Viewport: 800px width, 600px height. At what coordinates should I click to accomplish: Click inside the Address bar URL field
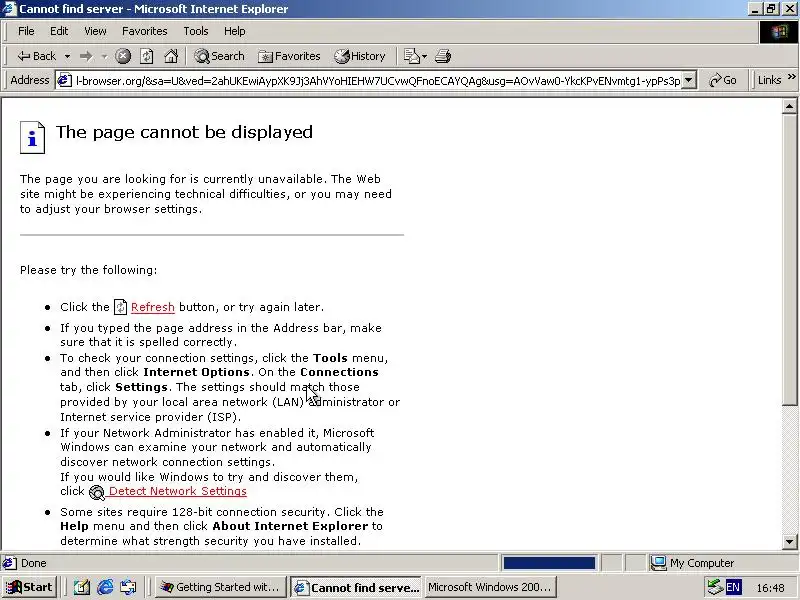point(378,81)
